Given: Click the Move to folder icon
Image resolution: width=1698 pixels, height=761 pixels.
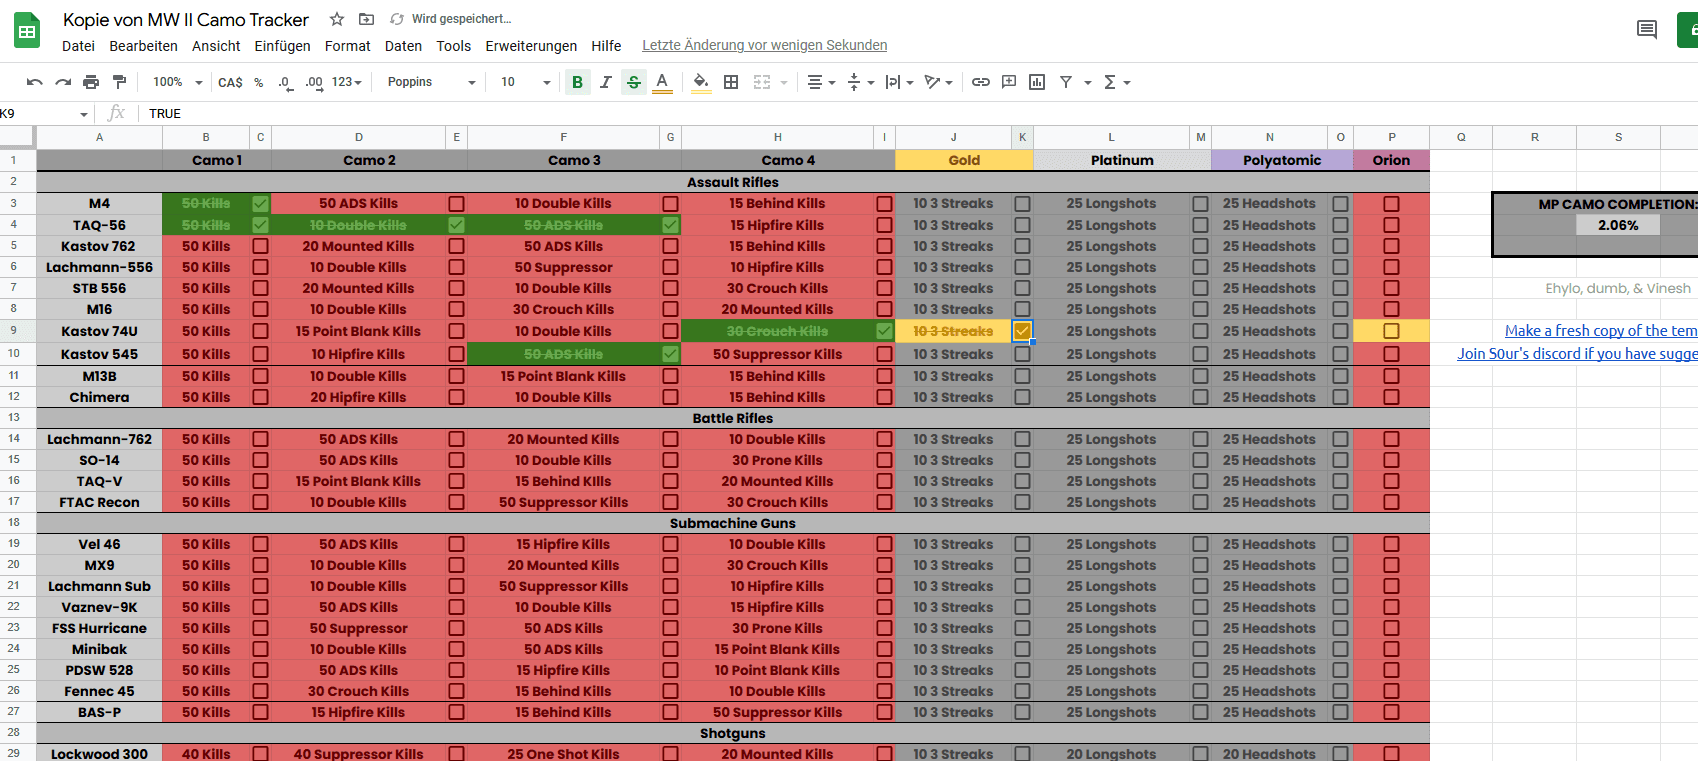Looking at the screenshot, I should pos(366,19).
